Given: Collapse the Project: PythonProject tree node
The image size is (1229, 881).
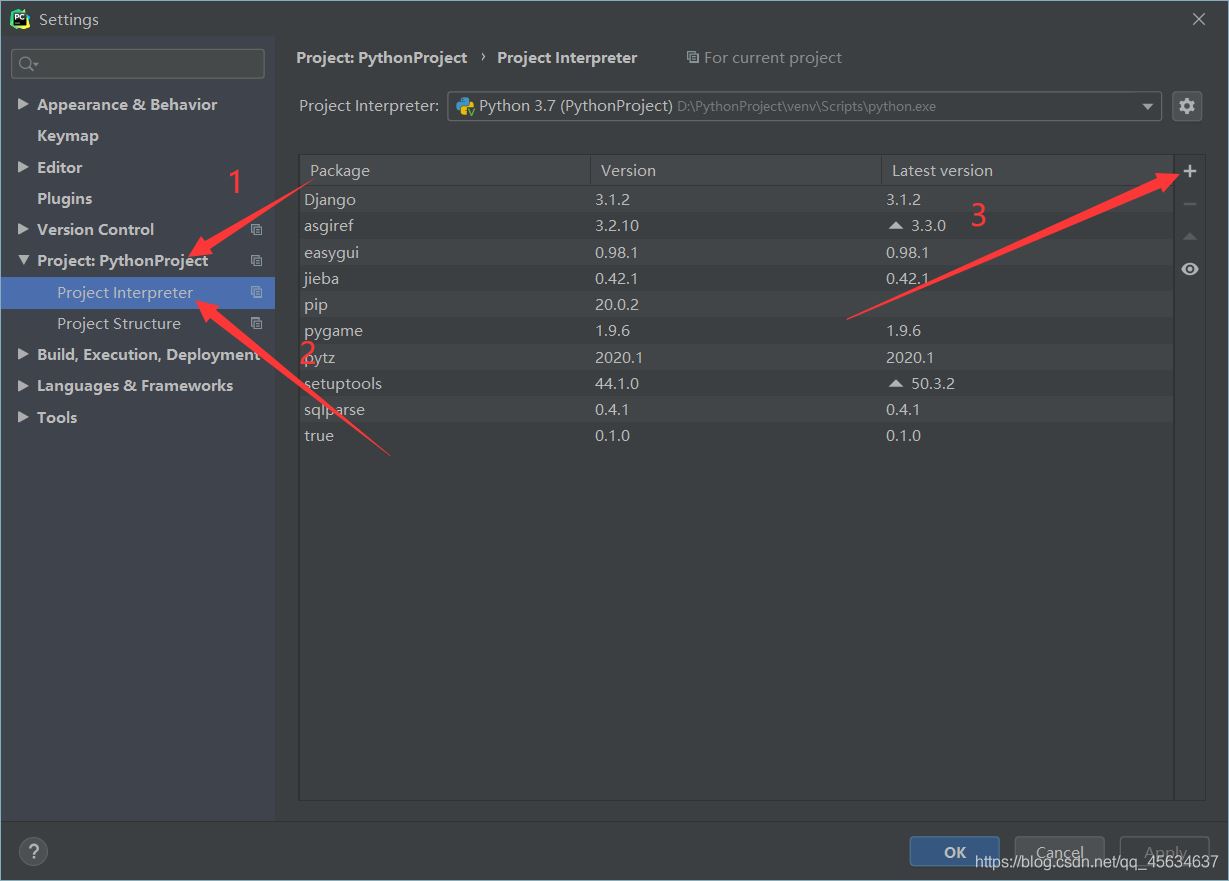Looking at the screenshot, I should pos(24,260).
